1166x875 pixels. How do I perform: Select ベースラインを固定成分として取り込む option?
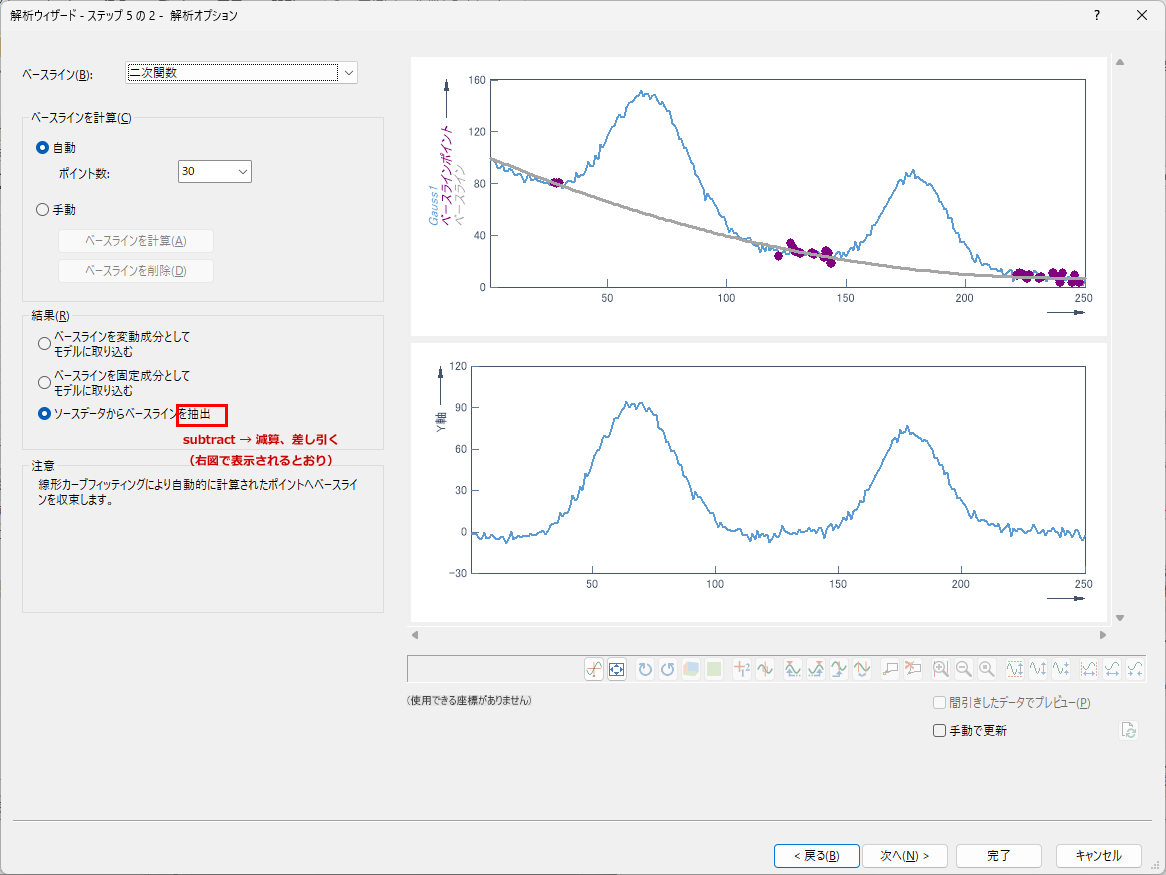(43, 382)
